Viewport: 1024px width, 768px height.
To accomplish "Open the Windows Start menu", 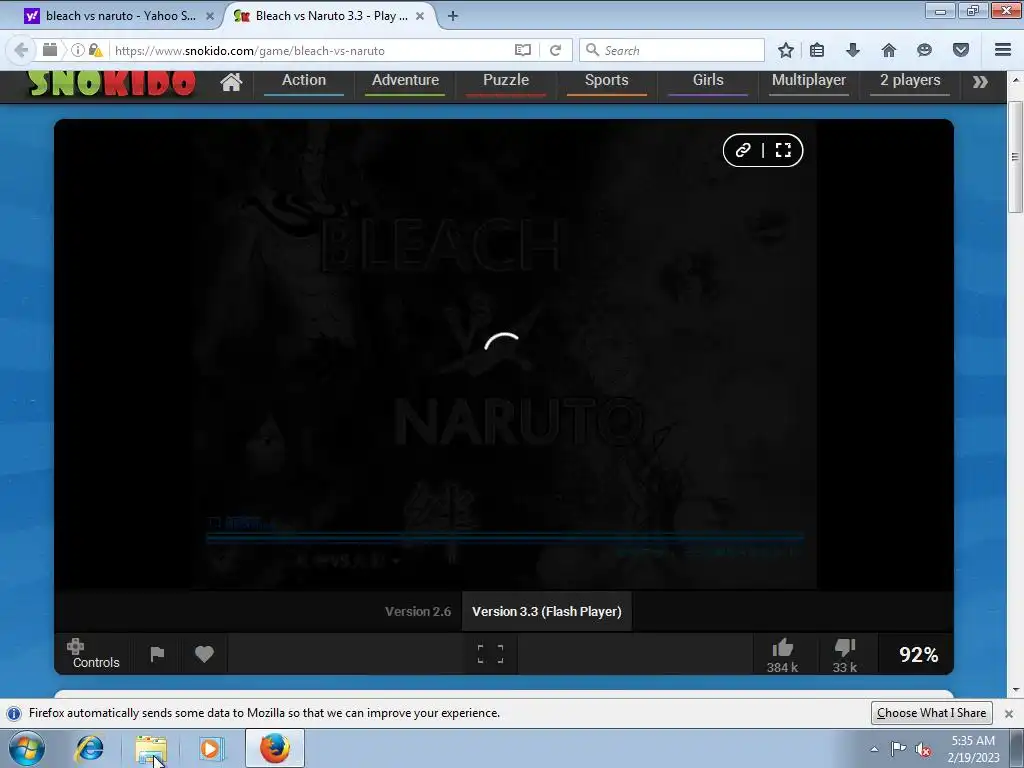I will click(x=26, y=748).
